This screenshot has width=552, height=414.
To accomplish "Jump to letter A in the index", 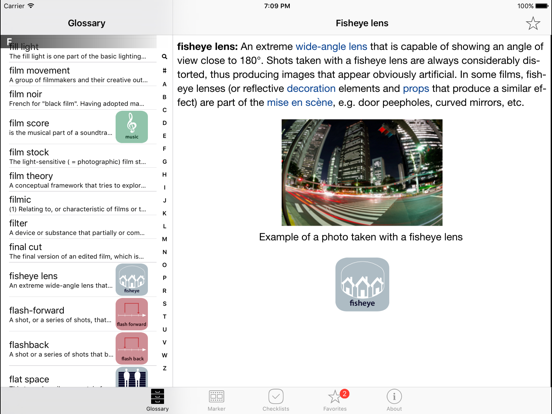I will 164,84.
